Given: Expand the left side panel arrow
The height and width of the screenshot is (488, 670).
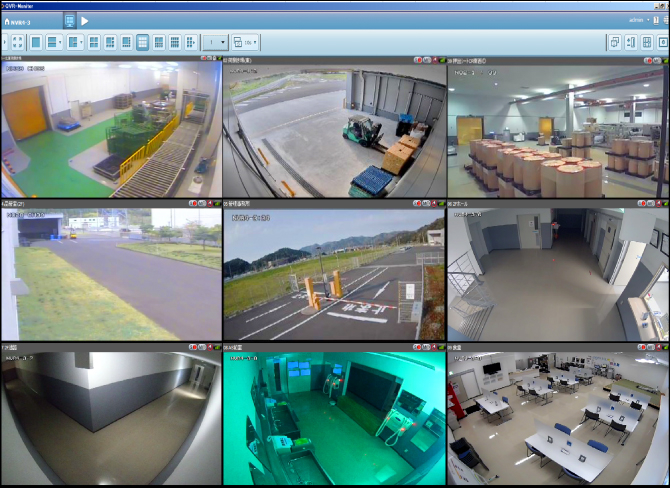Looking at the screenshot, I should [3, 43].
